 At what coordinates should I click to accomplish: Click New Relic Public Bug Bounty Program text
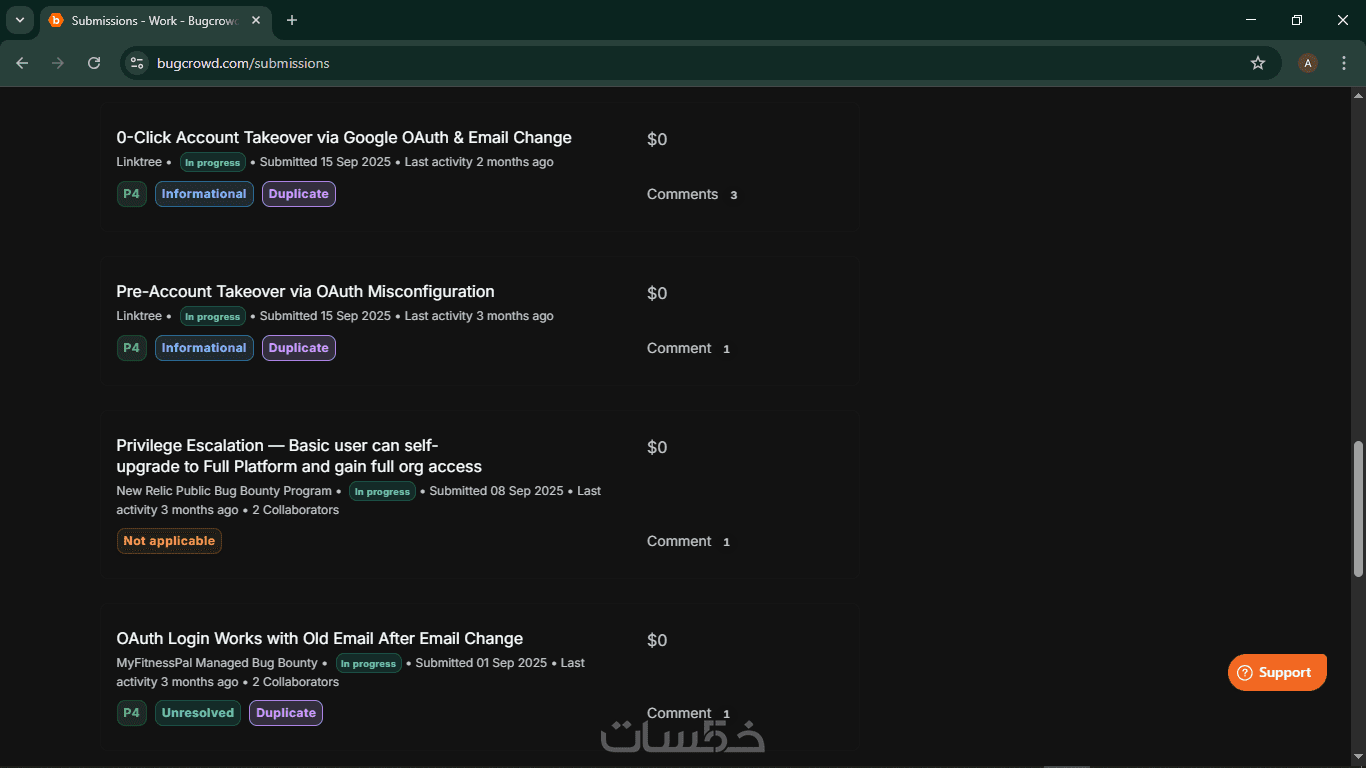click(x=224, y=491)
